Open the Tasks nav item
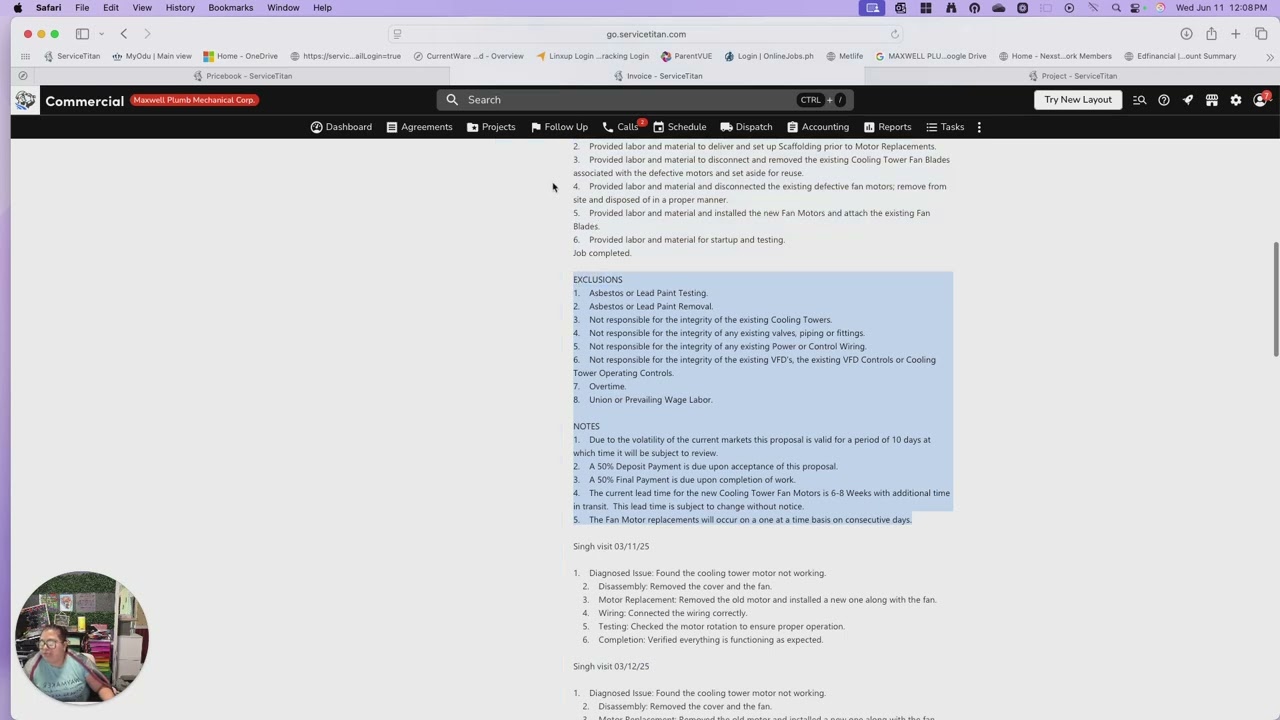1280x720 pixels. tap(945, 127)
